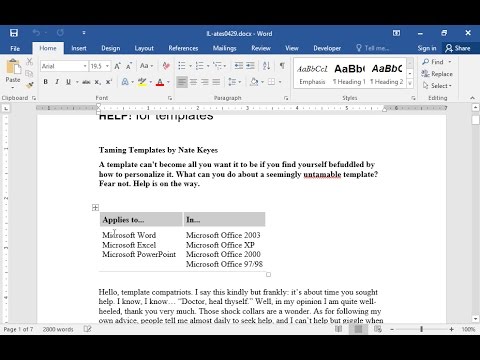Viewport: 480px width, 360px height.
Task: Cut the selection with the scissors icon
Action: pyautogui.click(x=29, y=61)
